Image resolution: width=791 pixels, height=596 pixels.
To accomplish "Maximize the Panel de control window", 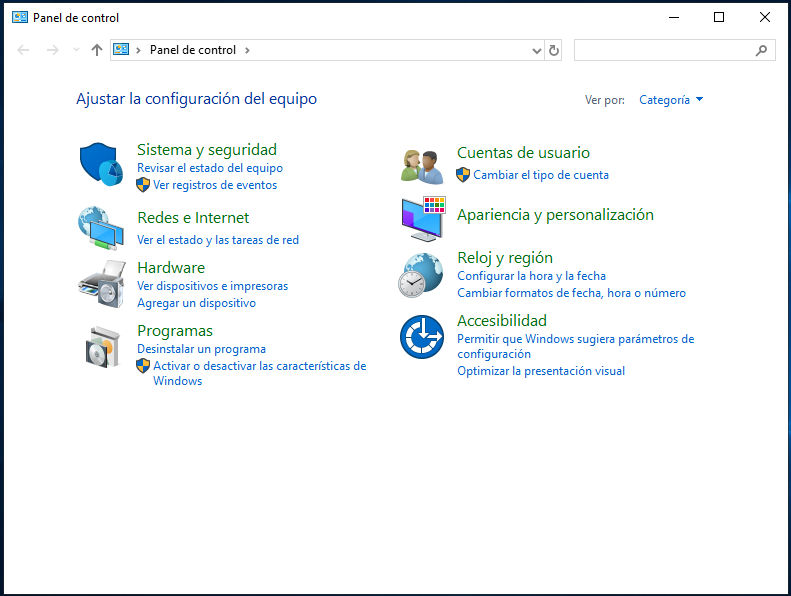I will pyautogui.click(x=719, y=18).
